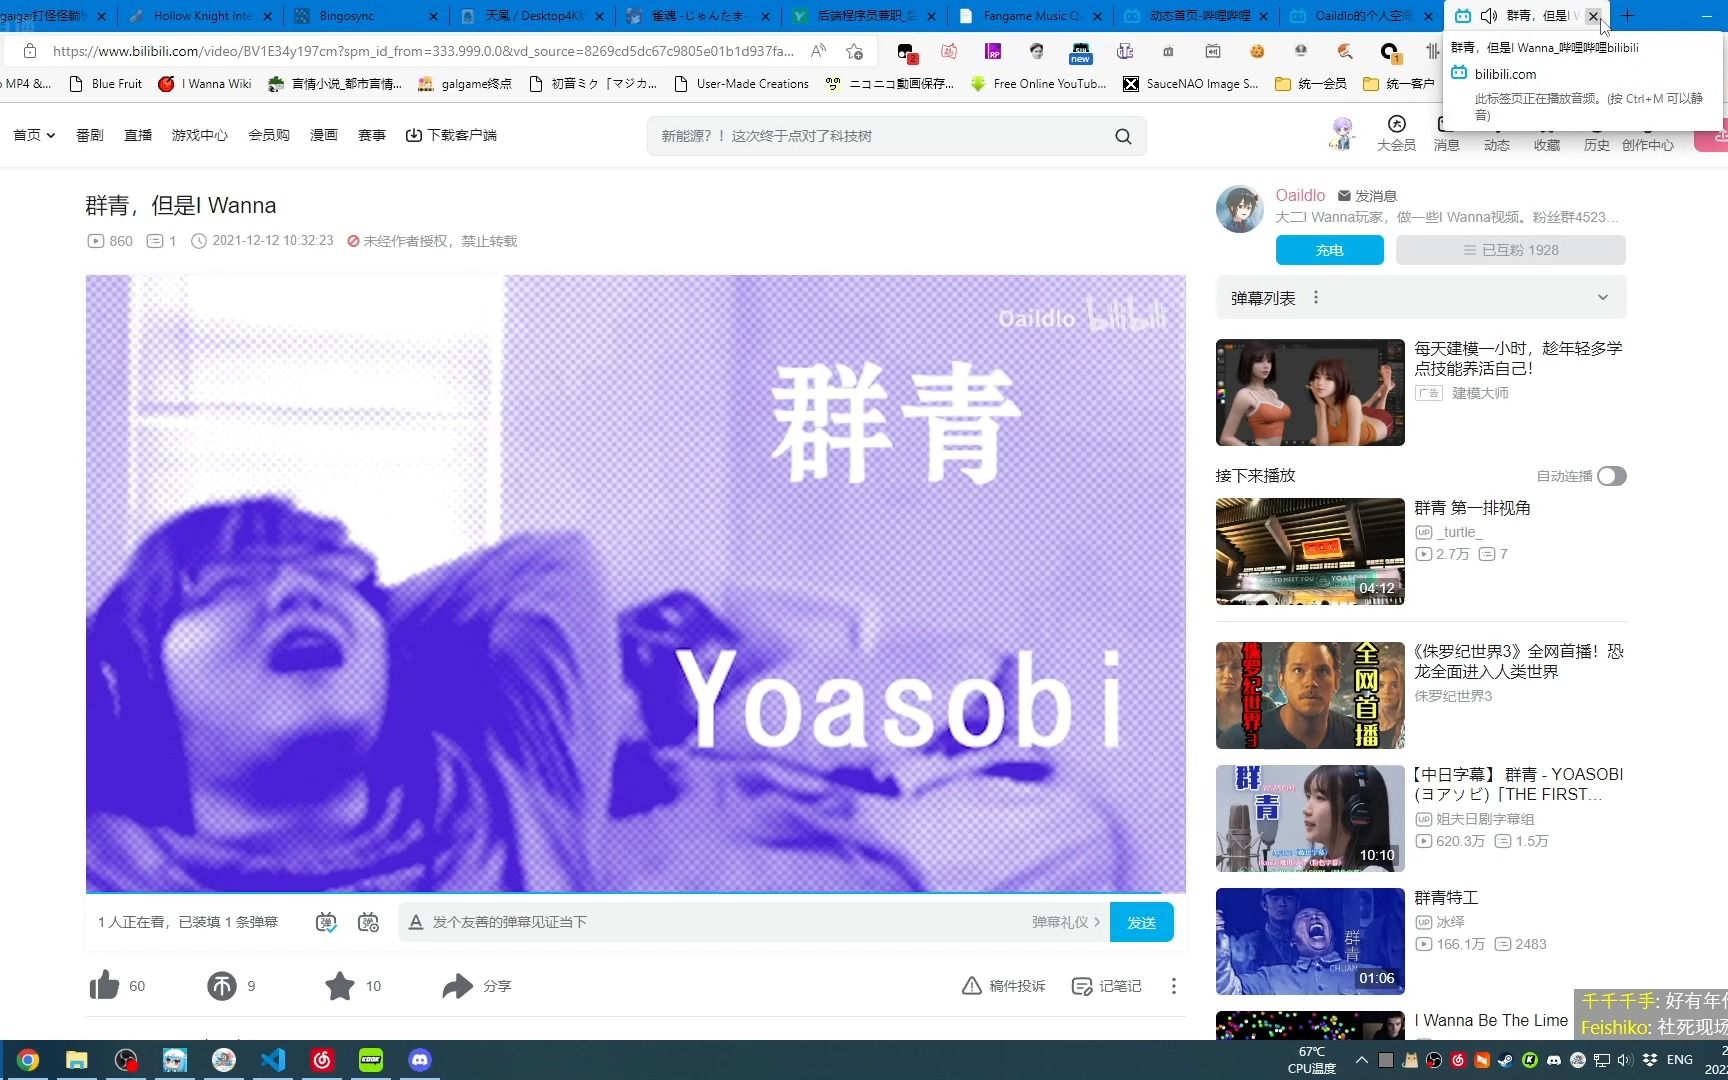Viewport: 1728px width, 1080px height.
Task: Click the 已互粉 1928 button
Action: [x=1510, y=250]
